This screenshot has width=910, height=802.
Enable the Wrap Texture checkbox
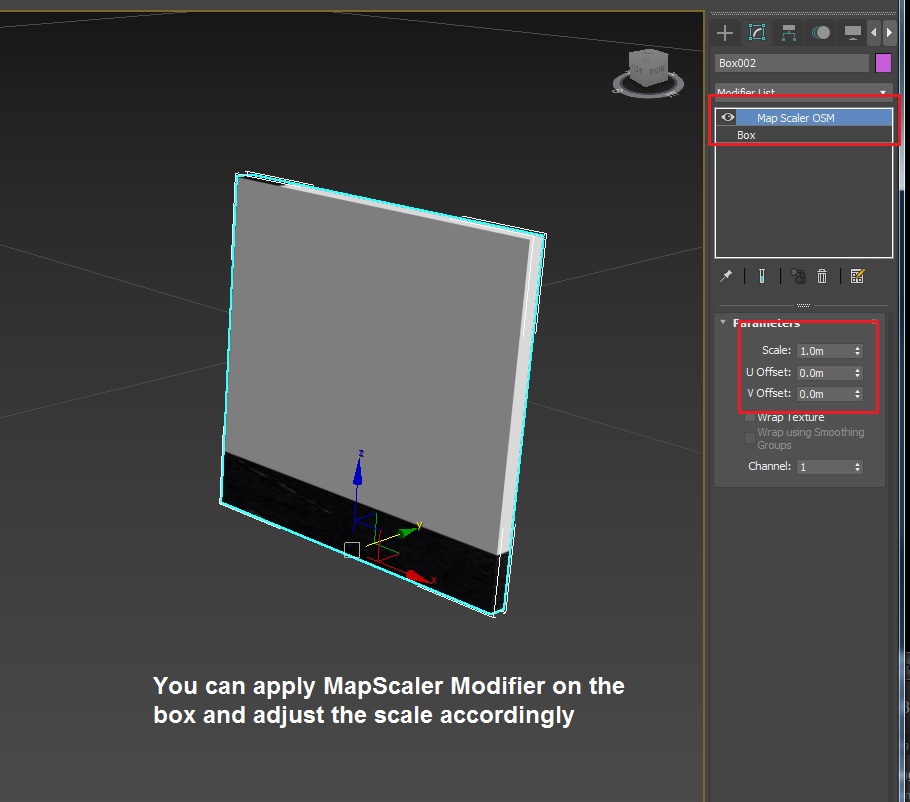(x=749, y=417)
